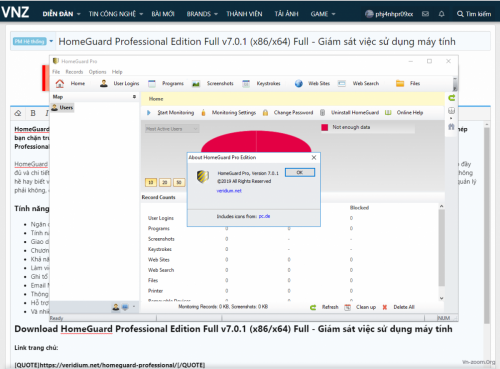Viewport: 500px width, 369px height.
Task: Go to BÀI MỚI on VNZ
Action: (x=163, y=14)
